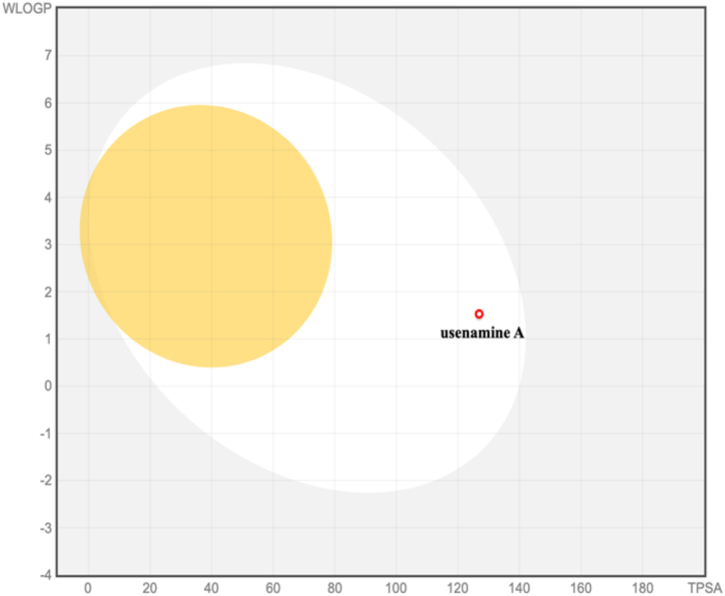
Task: Select the -4 tick on the WLOGP axis
Action: [44, 575]
